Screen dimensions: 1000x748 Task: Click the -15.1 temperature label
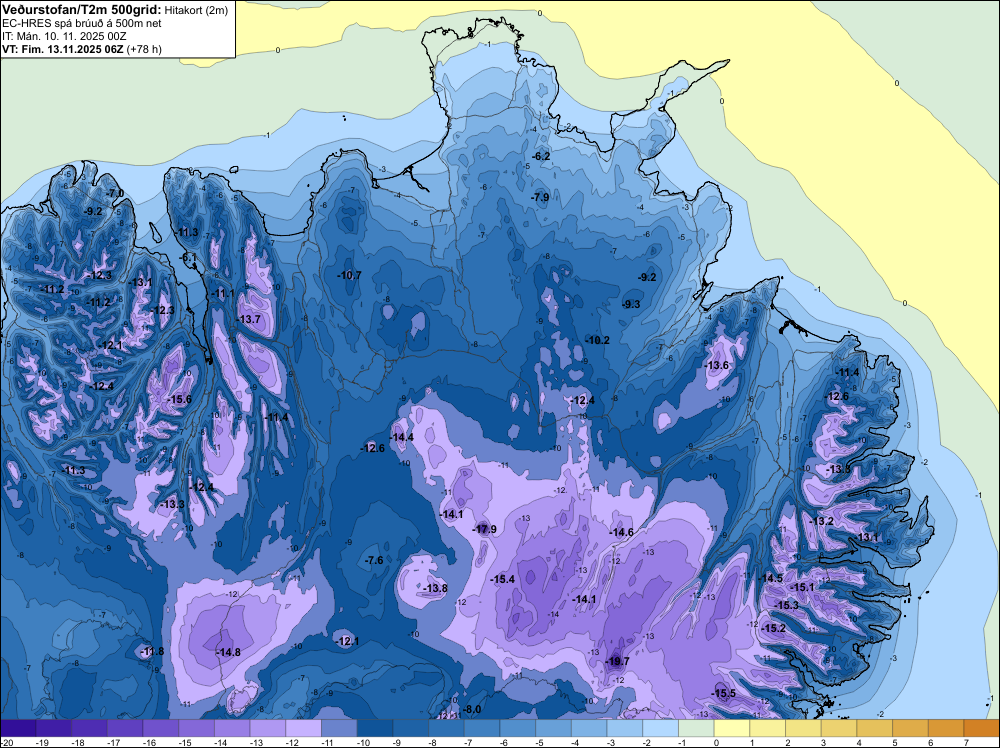pos(802,587)
